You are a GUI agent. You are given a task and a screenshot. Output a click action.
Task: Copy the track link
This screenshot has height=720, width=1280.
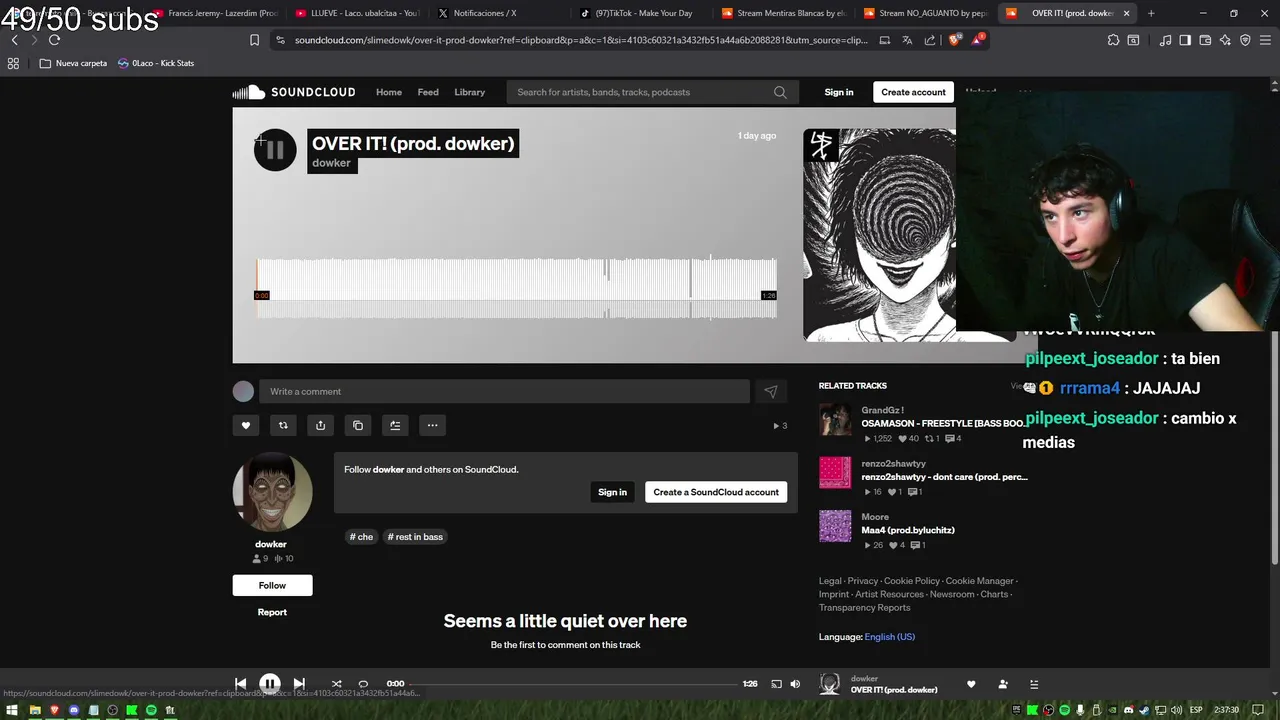(x=358, y=425)
